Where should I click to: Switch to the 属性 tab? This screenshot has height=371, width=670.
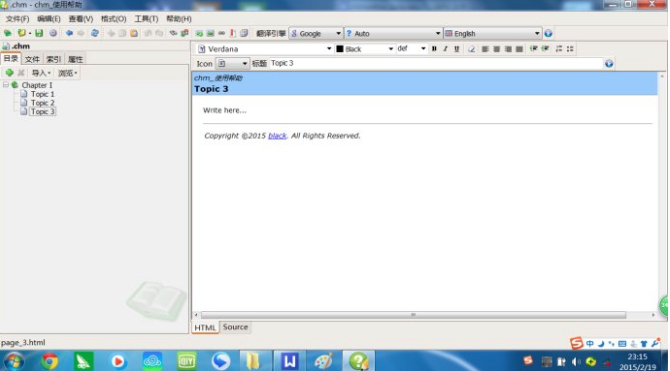[x=75, y=59]
